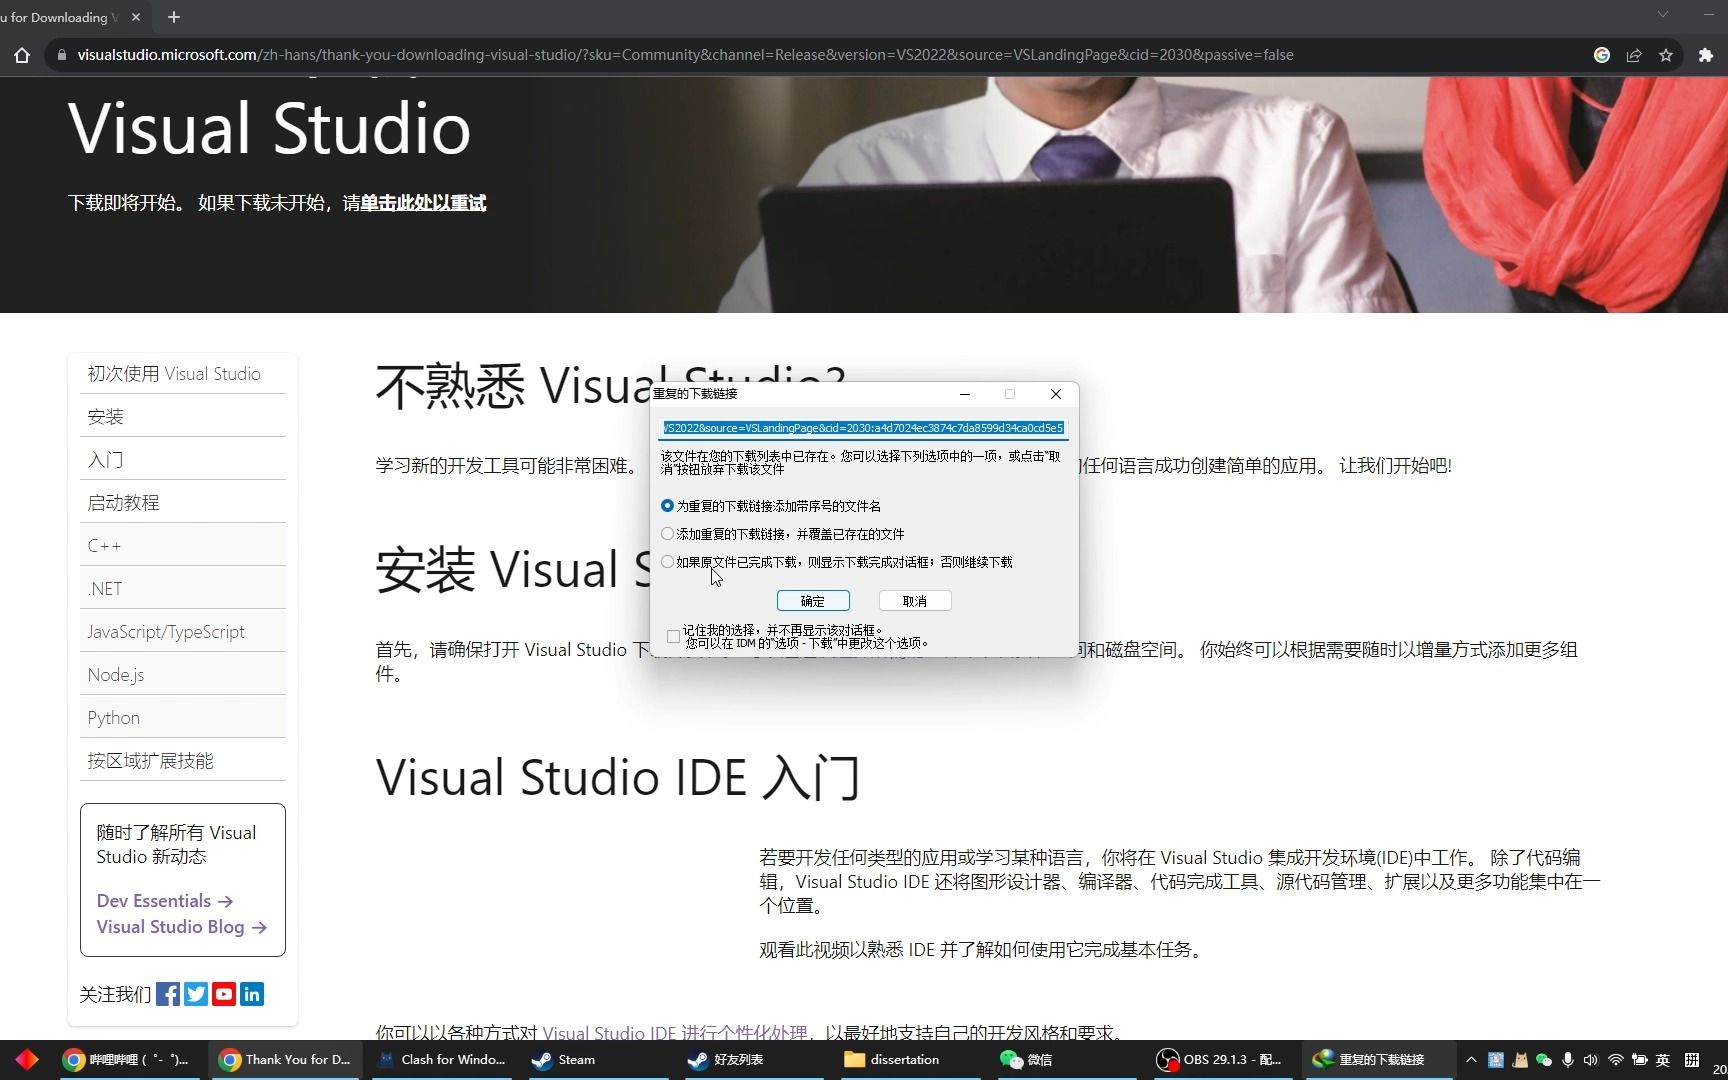Screen dimensions: 1728x1080
Task: Click Visual Studio IDE 进行个性化处理 link
Action: [x=675, y=1033]
